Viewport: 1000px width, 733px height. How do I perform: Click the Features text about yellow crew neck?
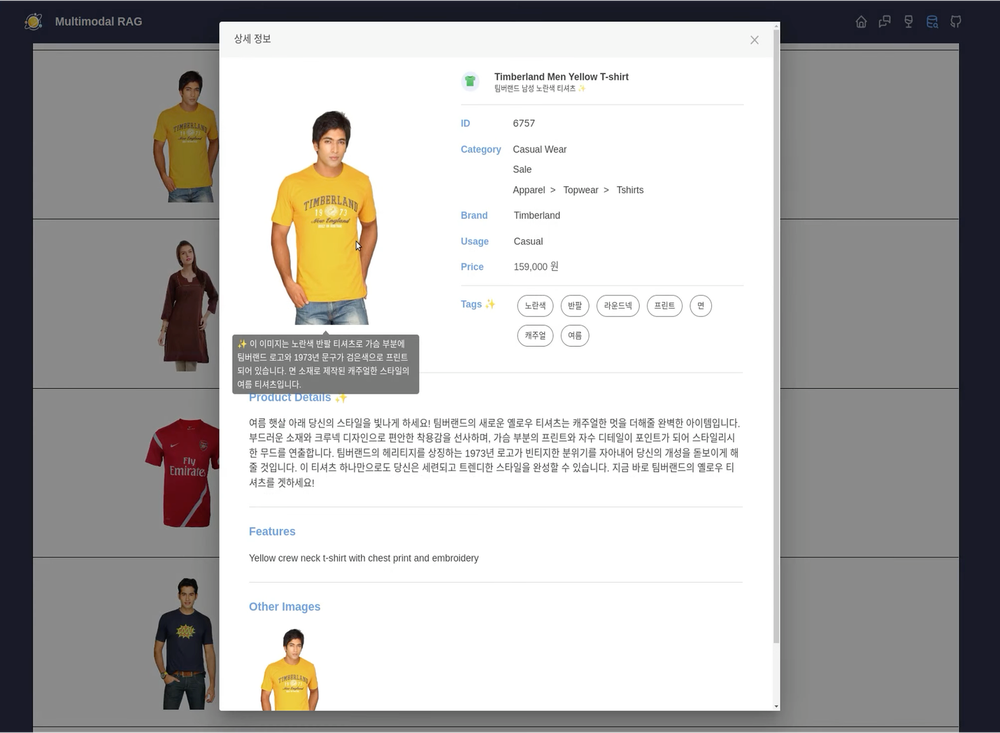click(364, 558)
